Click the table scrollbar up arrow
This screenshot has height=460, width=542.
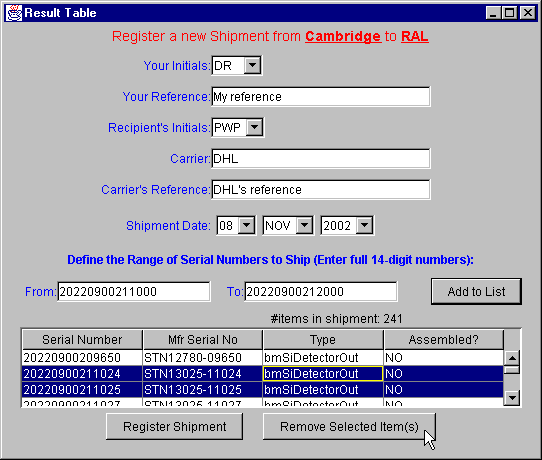(x=512, y=358)
